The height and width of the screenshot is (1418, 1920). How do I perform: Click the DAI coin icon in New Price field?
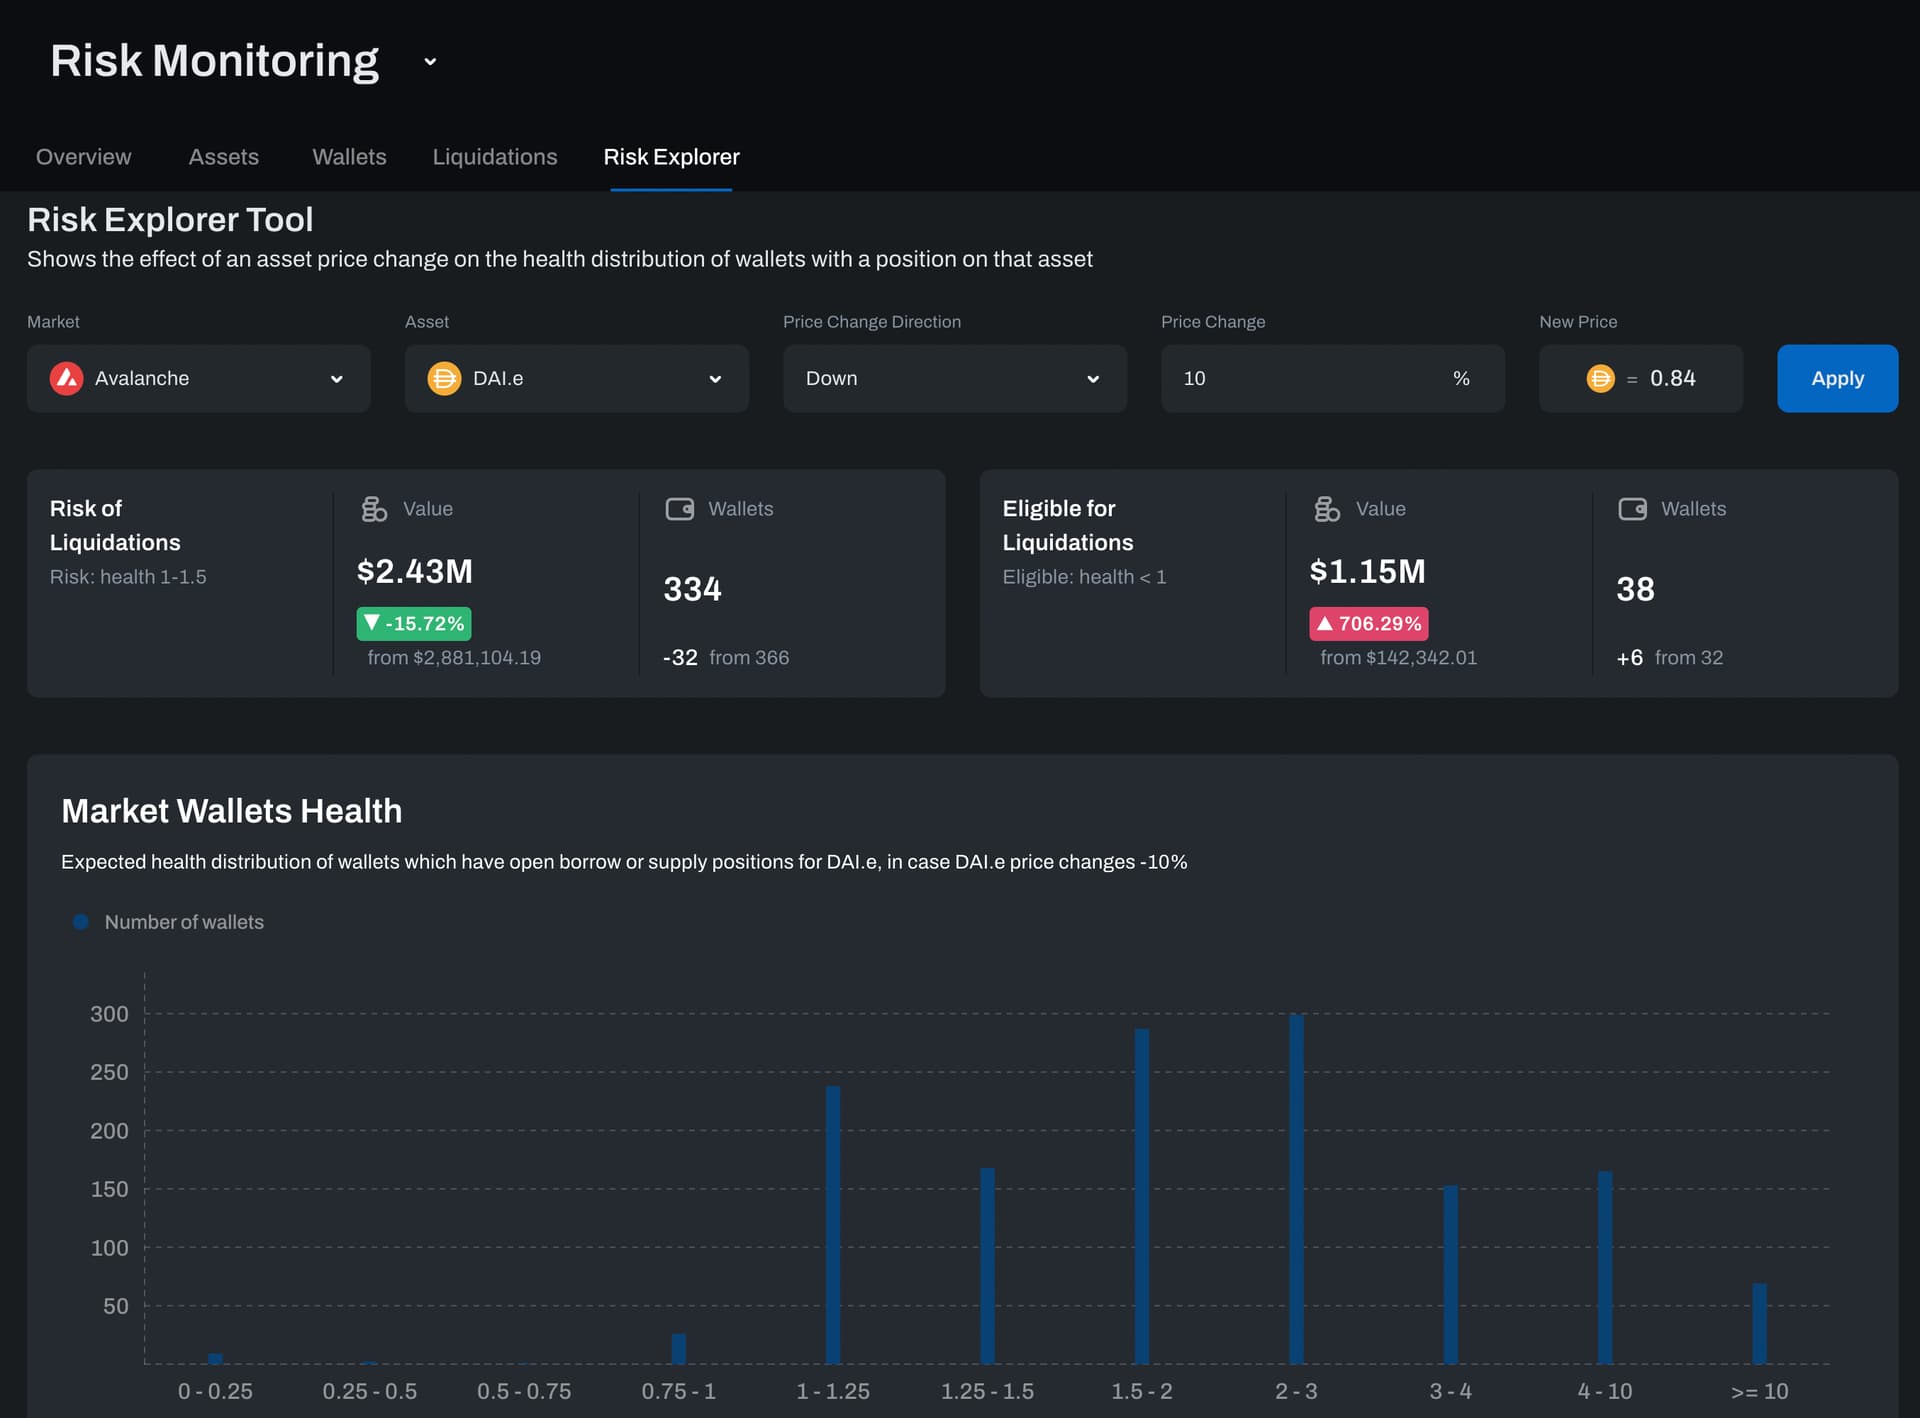click(x=1600, y=379)
